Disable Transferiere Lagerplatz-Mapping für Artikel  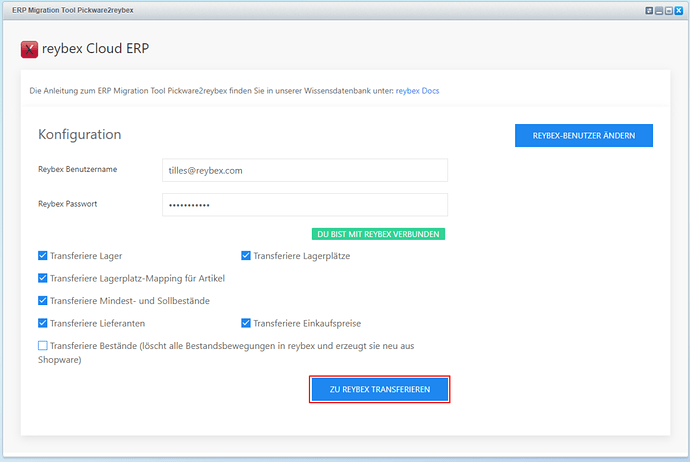coord(43,278)
